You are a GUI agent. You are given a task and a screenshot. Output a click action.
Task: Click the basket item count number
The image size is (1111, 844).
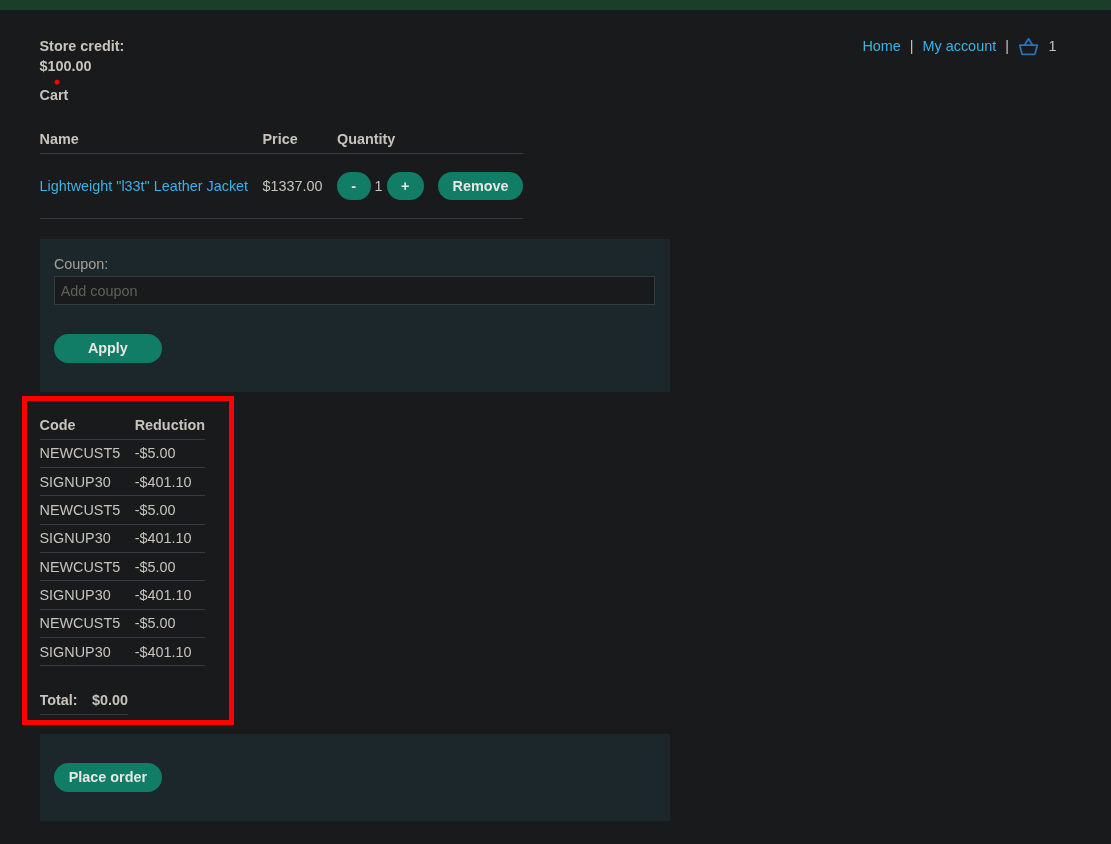coord(1052,46)
